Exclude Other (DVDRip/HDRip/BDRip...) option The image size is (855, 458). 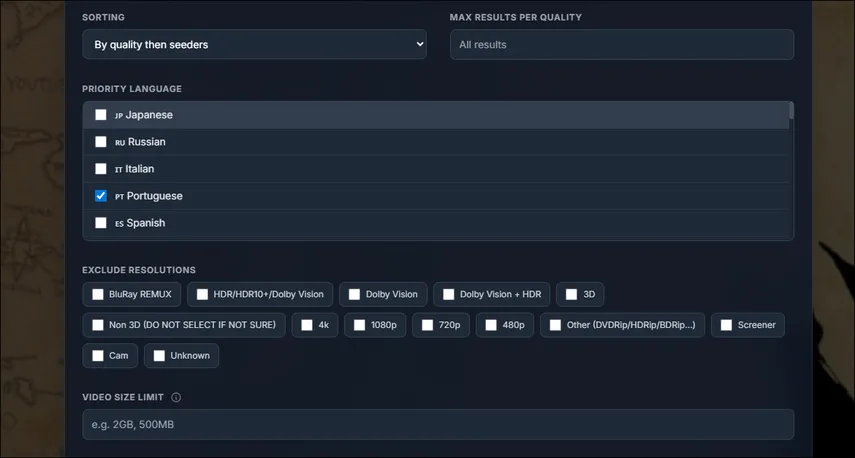tap(555, 325)
